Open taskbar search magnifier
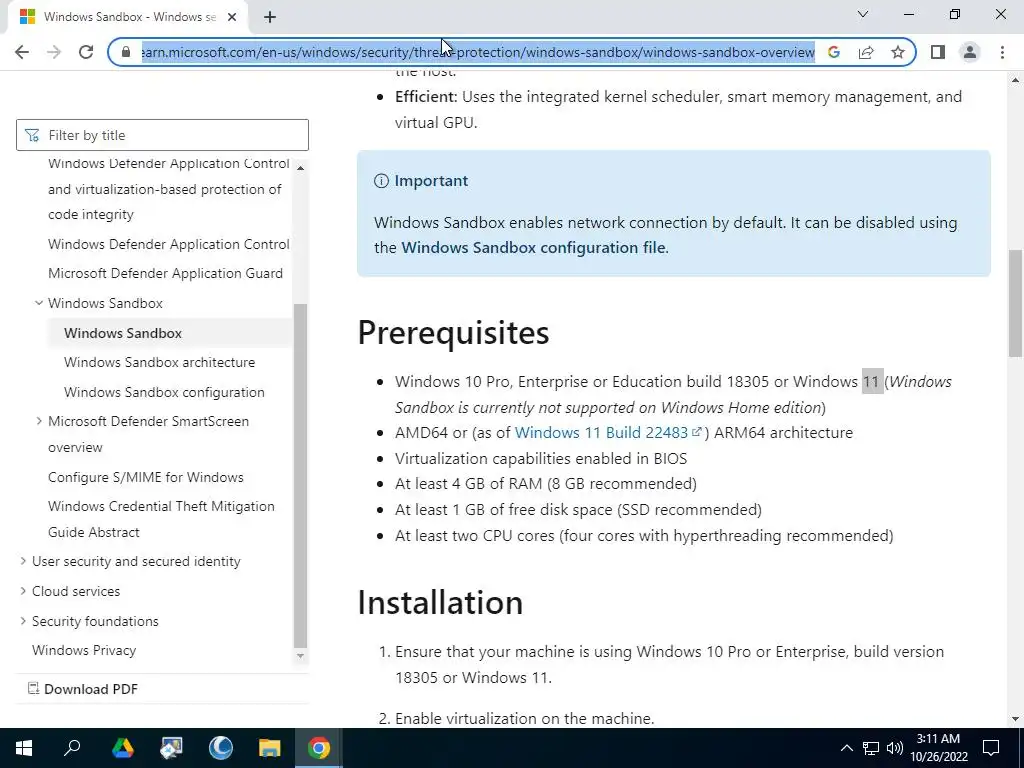This screenshot has height=768, width=1024. point(72,748)
